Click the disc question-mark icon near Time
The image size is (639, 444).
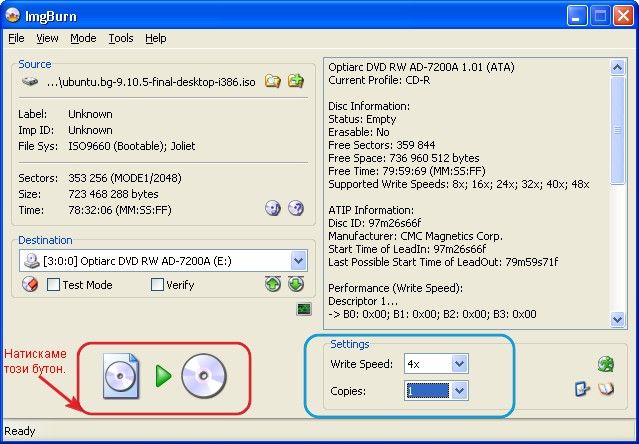296,208
